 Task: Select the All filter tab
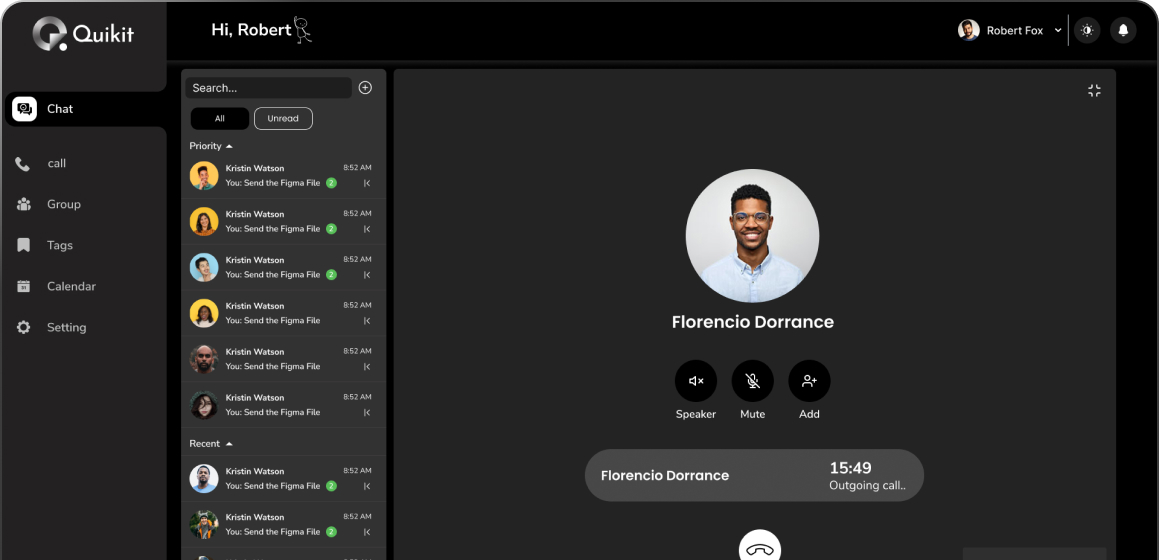(x=220, y=118)
